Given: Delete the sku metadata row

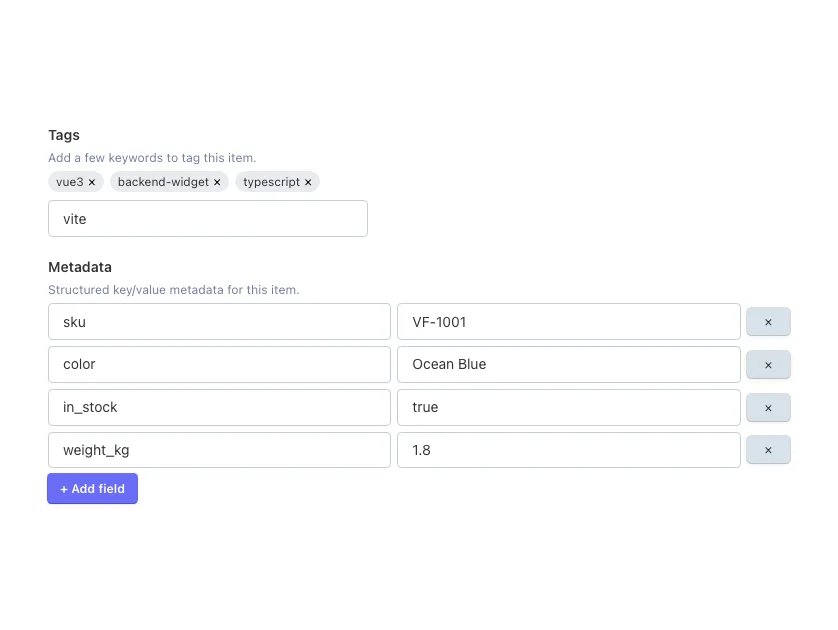Looking at the screenshot, I should (x=768, y=322).
